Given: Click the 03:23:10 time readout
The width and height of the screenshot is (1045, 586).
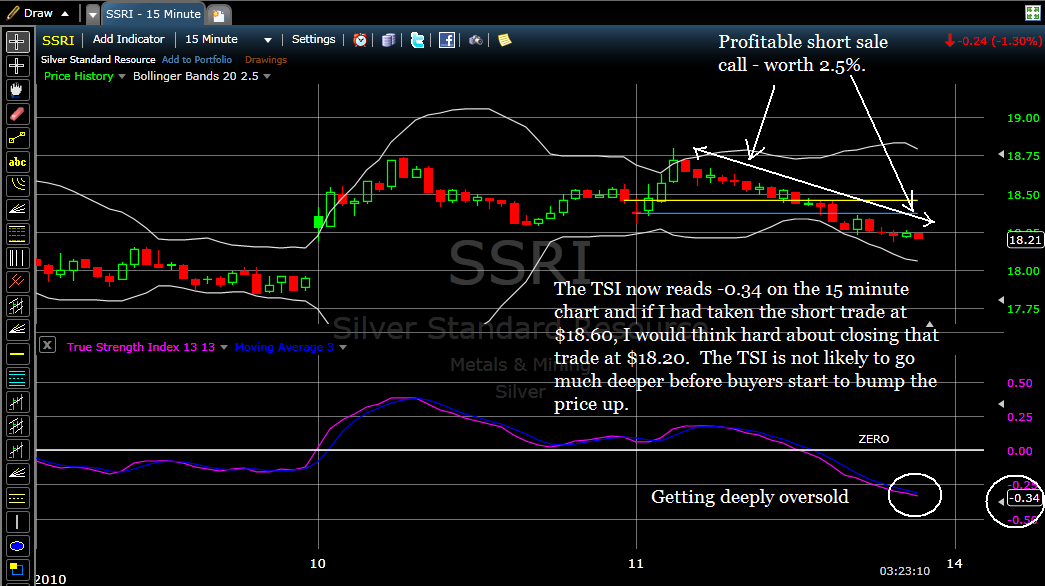Looking at the screenshot, I should point(904,571).
